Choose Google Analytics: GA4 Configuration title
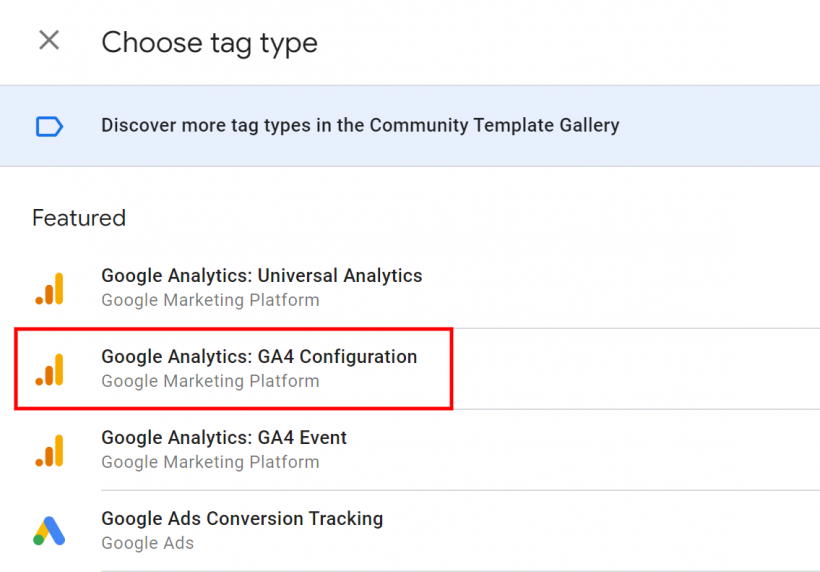The height and width of the screenshot is (572, 820). (259, 357)
